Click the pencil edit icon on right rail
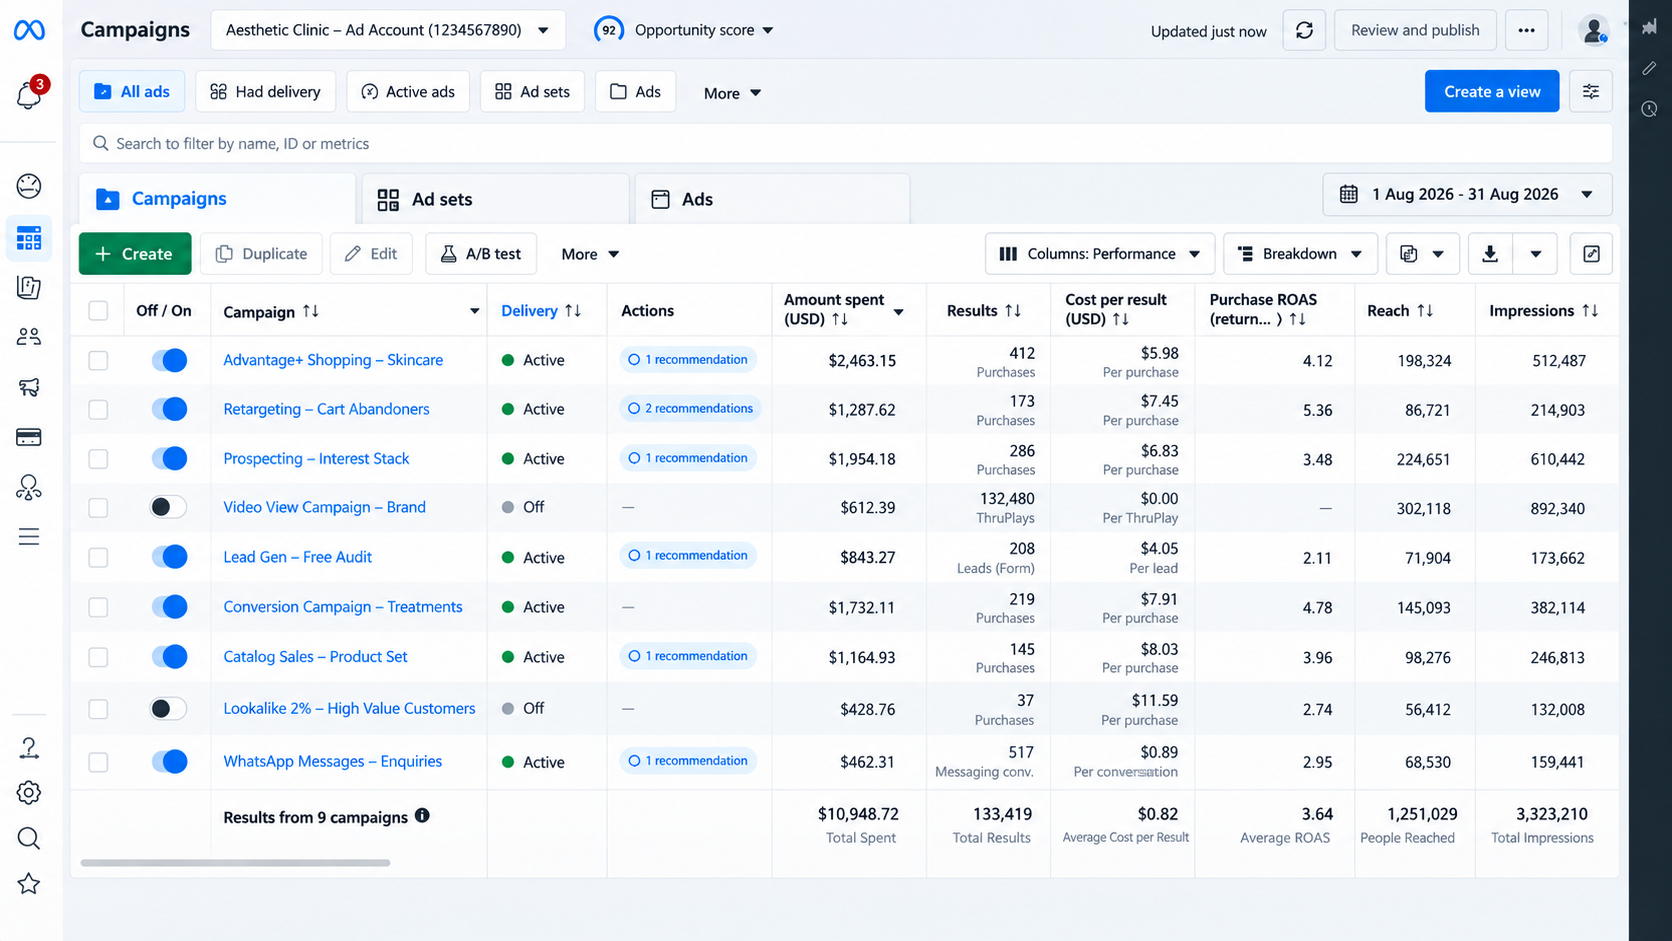 point(1650,68)
